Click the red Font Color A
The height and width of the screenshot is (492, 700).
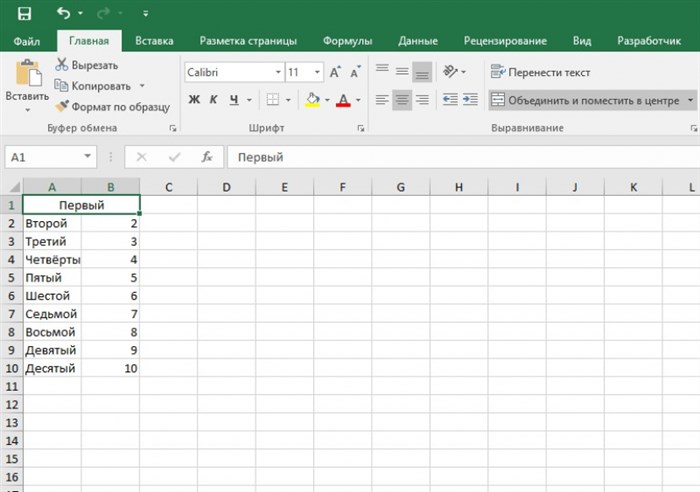pos(343,100)
